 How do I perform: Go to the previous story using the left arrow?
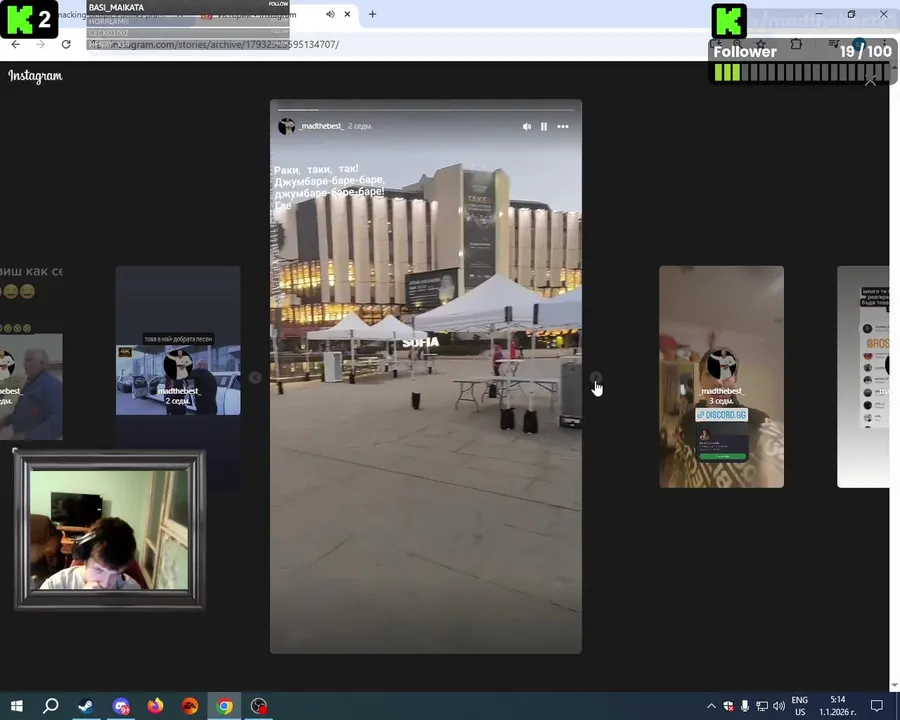coord(255,377)
